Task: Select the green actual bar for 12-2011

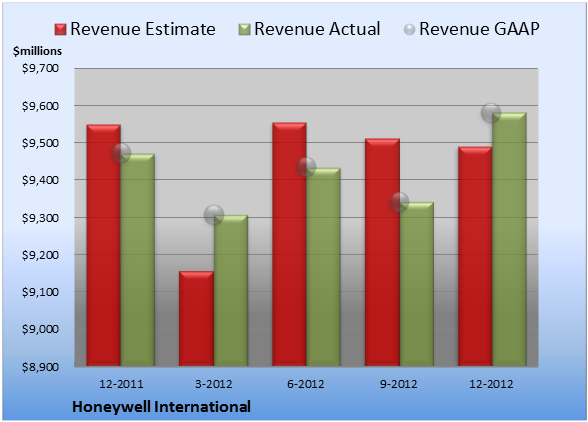Action: [138, 260]
